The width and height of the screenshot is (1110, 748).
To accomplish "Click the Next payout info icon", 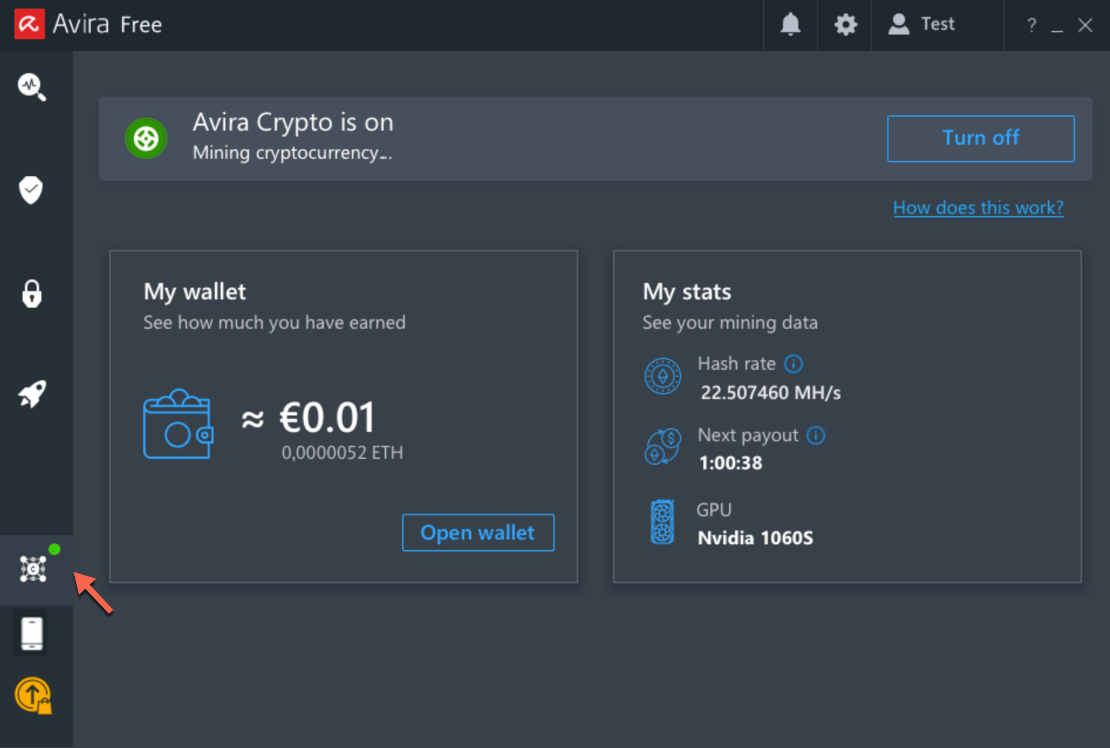I will [x=817, y=435].
